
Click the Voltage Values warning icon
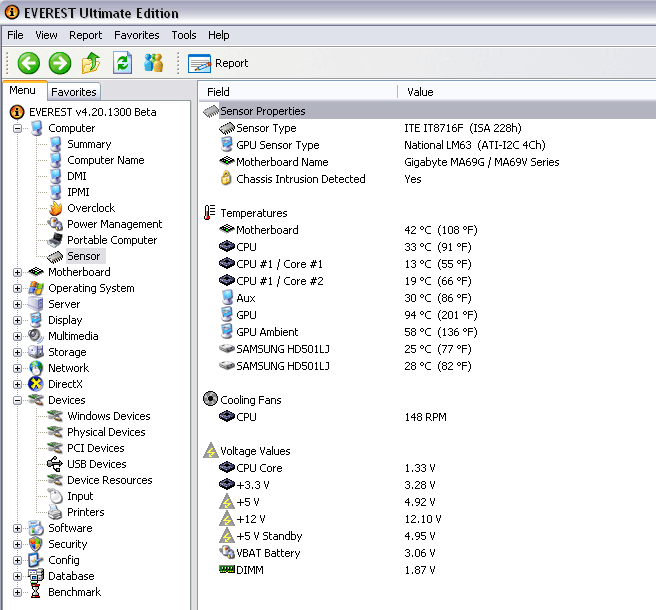tap(210, 451)
